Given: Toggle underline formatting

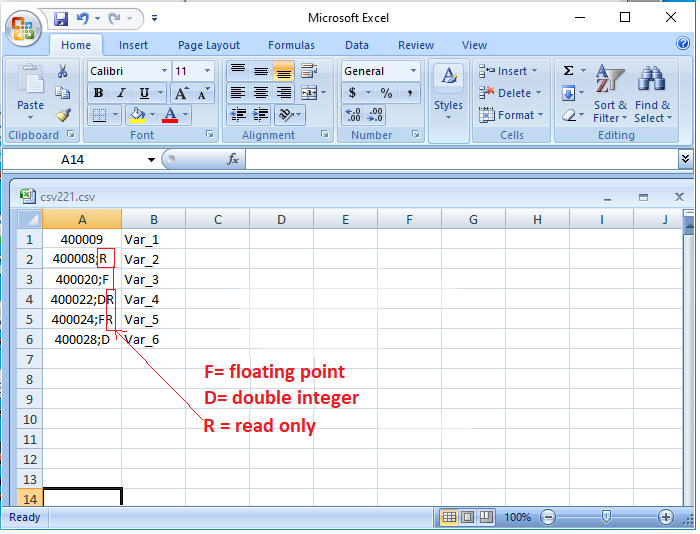Looking at the screenshot, I should point(144,93).
